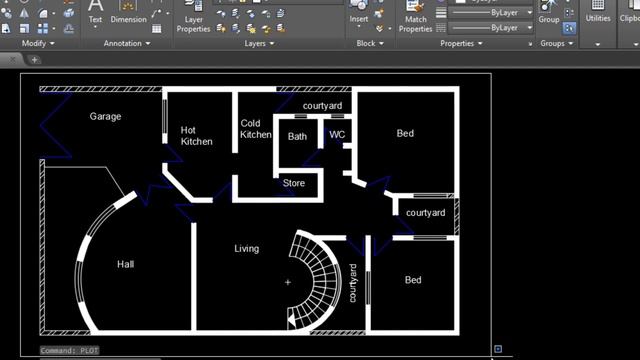Select the Array tool
The width and height of the screenshot is (640, 360).
[42, 29]
